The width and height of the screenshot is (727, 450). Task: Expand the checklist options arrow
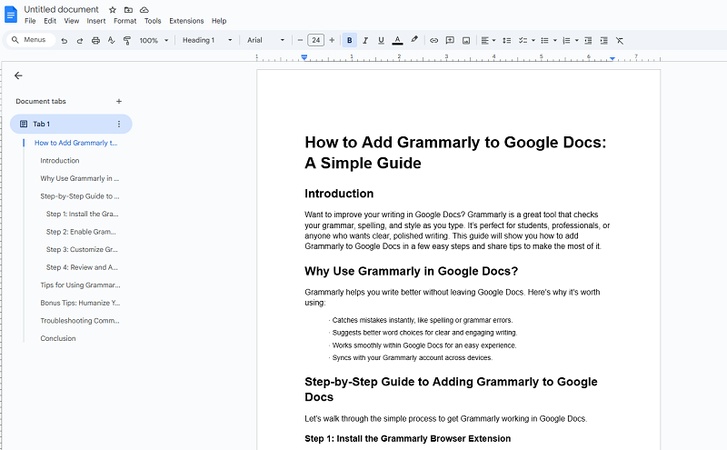[x=533, y=41]
